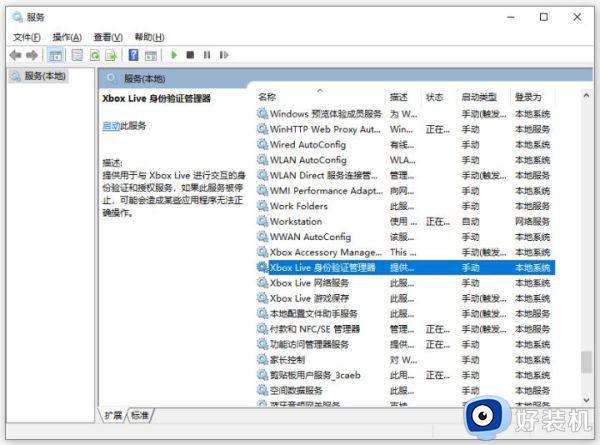Image resolution: width=600 pixels, height=445 pixels.
Task: Open the 查看(V) menu
Action: click(x=108, y=37)
